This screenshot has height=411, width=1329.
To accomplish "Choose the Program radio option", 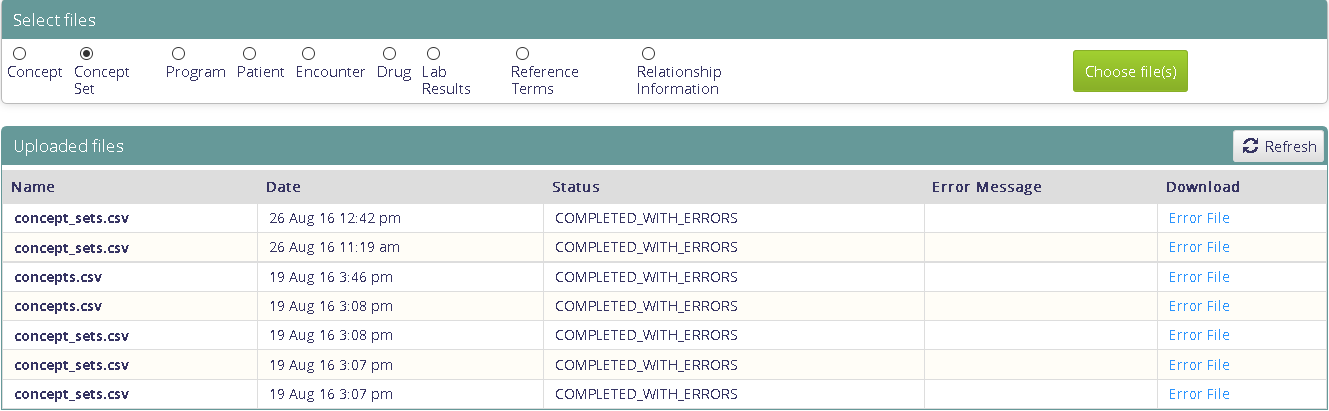I will (x=178, y=53).
